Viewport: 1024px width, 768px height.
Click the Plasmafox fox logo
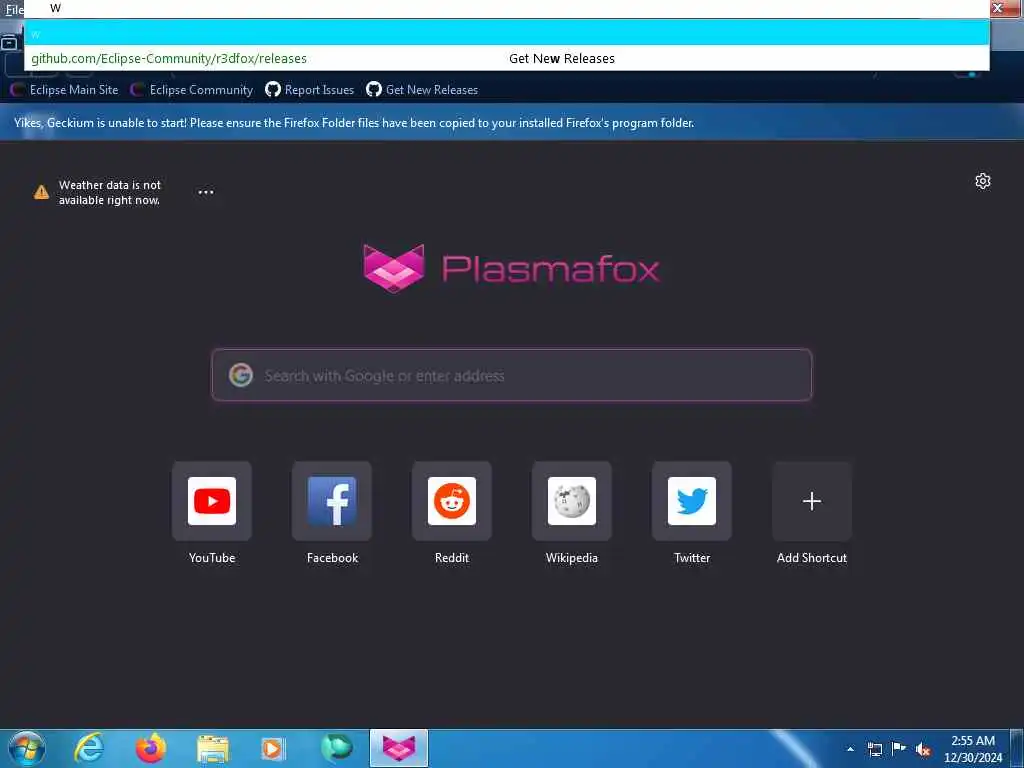point(394,268)
